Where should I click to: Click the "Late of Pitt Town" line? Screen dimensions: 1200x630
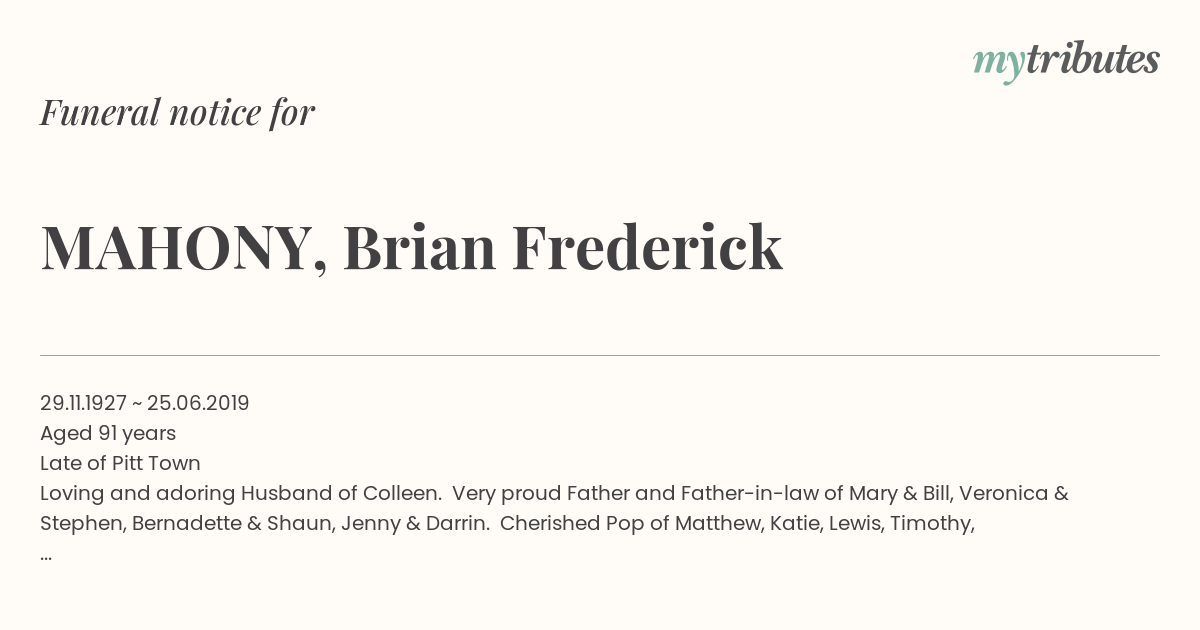120,463
